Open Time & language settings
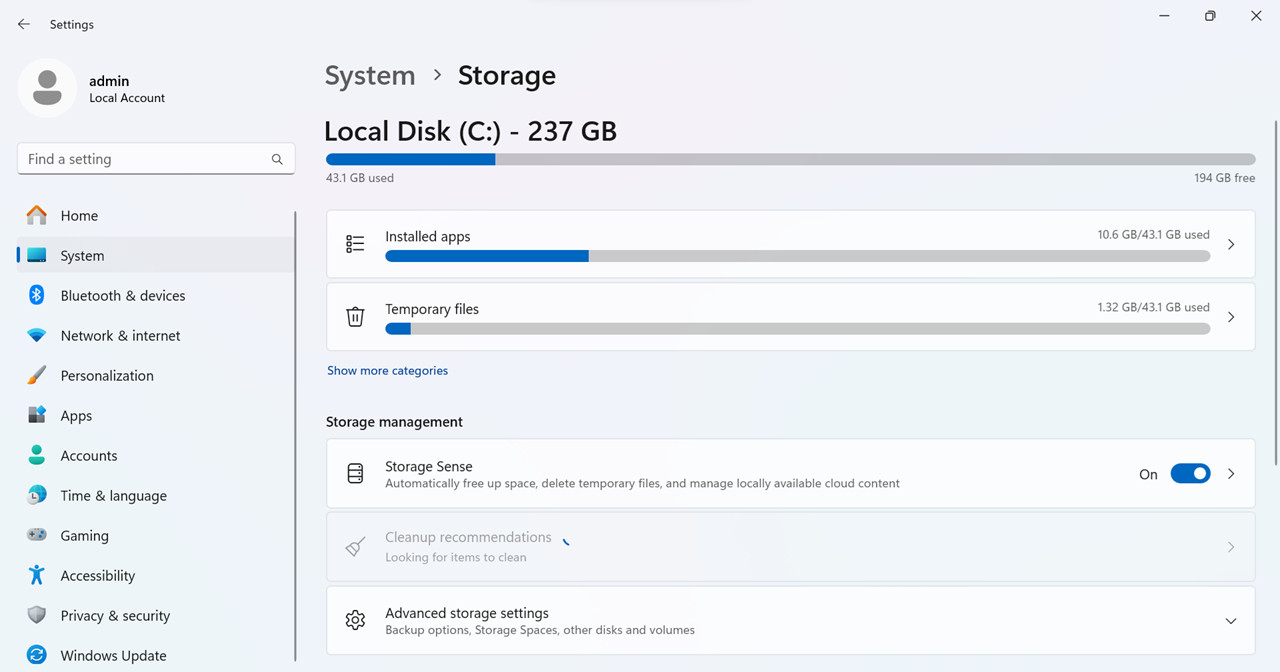The height and width of the screenshot is (672, 1280). (x=156, y=495)
